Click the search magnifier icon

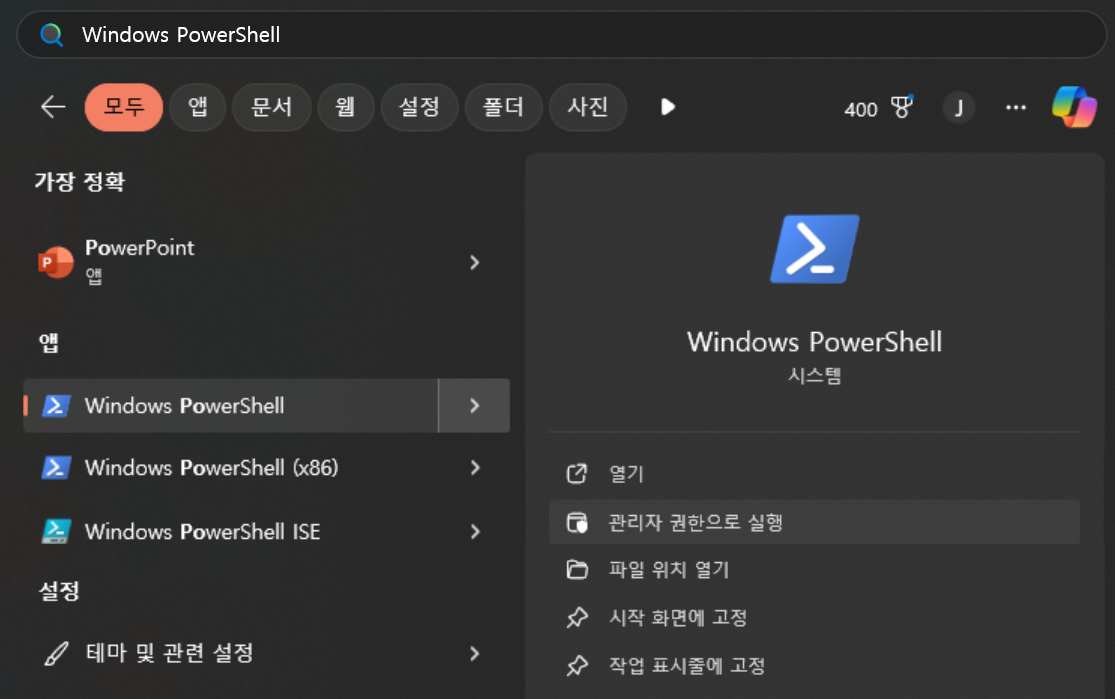51,34
